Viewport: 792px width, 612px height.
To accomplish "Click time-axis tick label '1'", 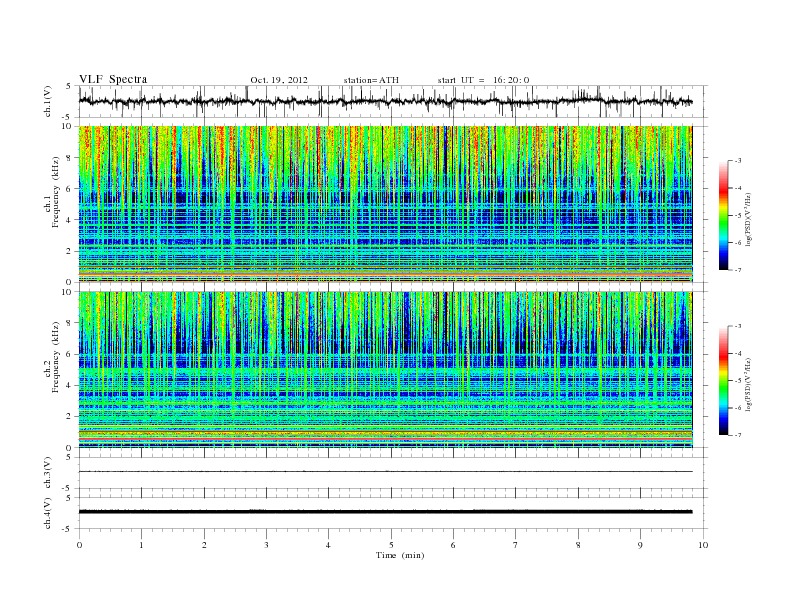I will [141, 545].
